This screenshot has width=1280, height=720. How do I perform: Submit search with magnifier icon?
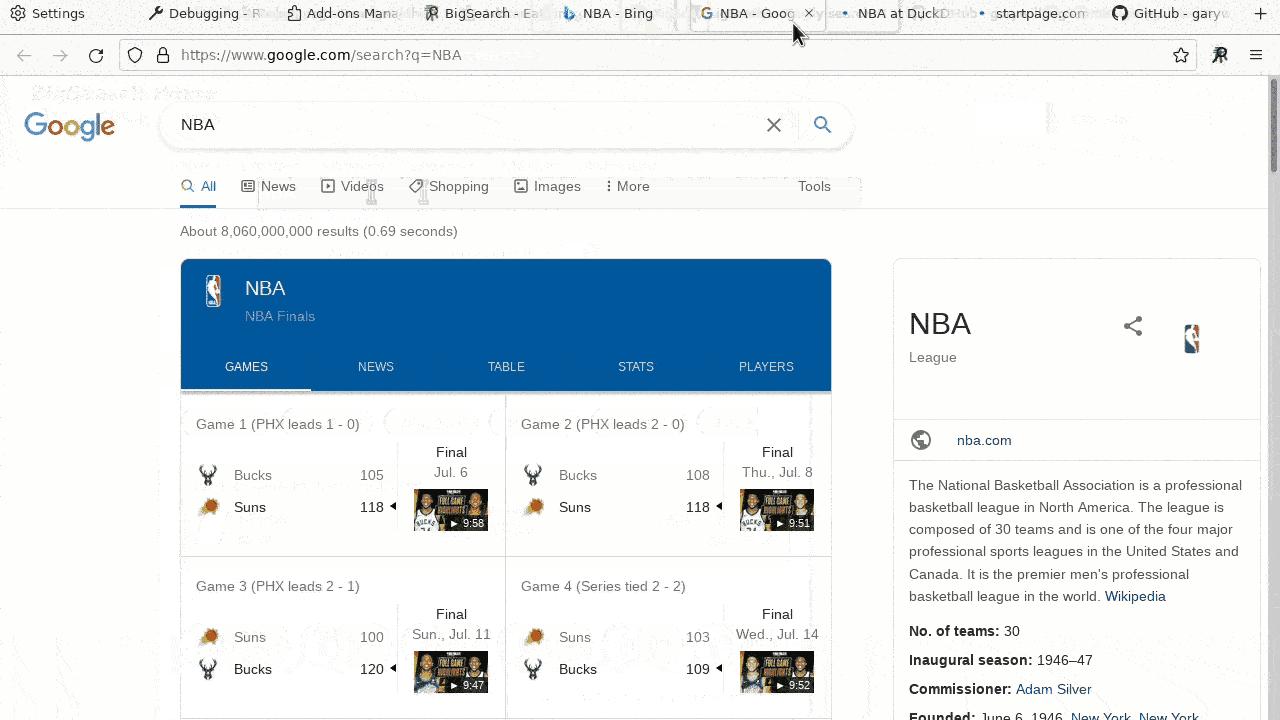[x=822, y=125]
